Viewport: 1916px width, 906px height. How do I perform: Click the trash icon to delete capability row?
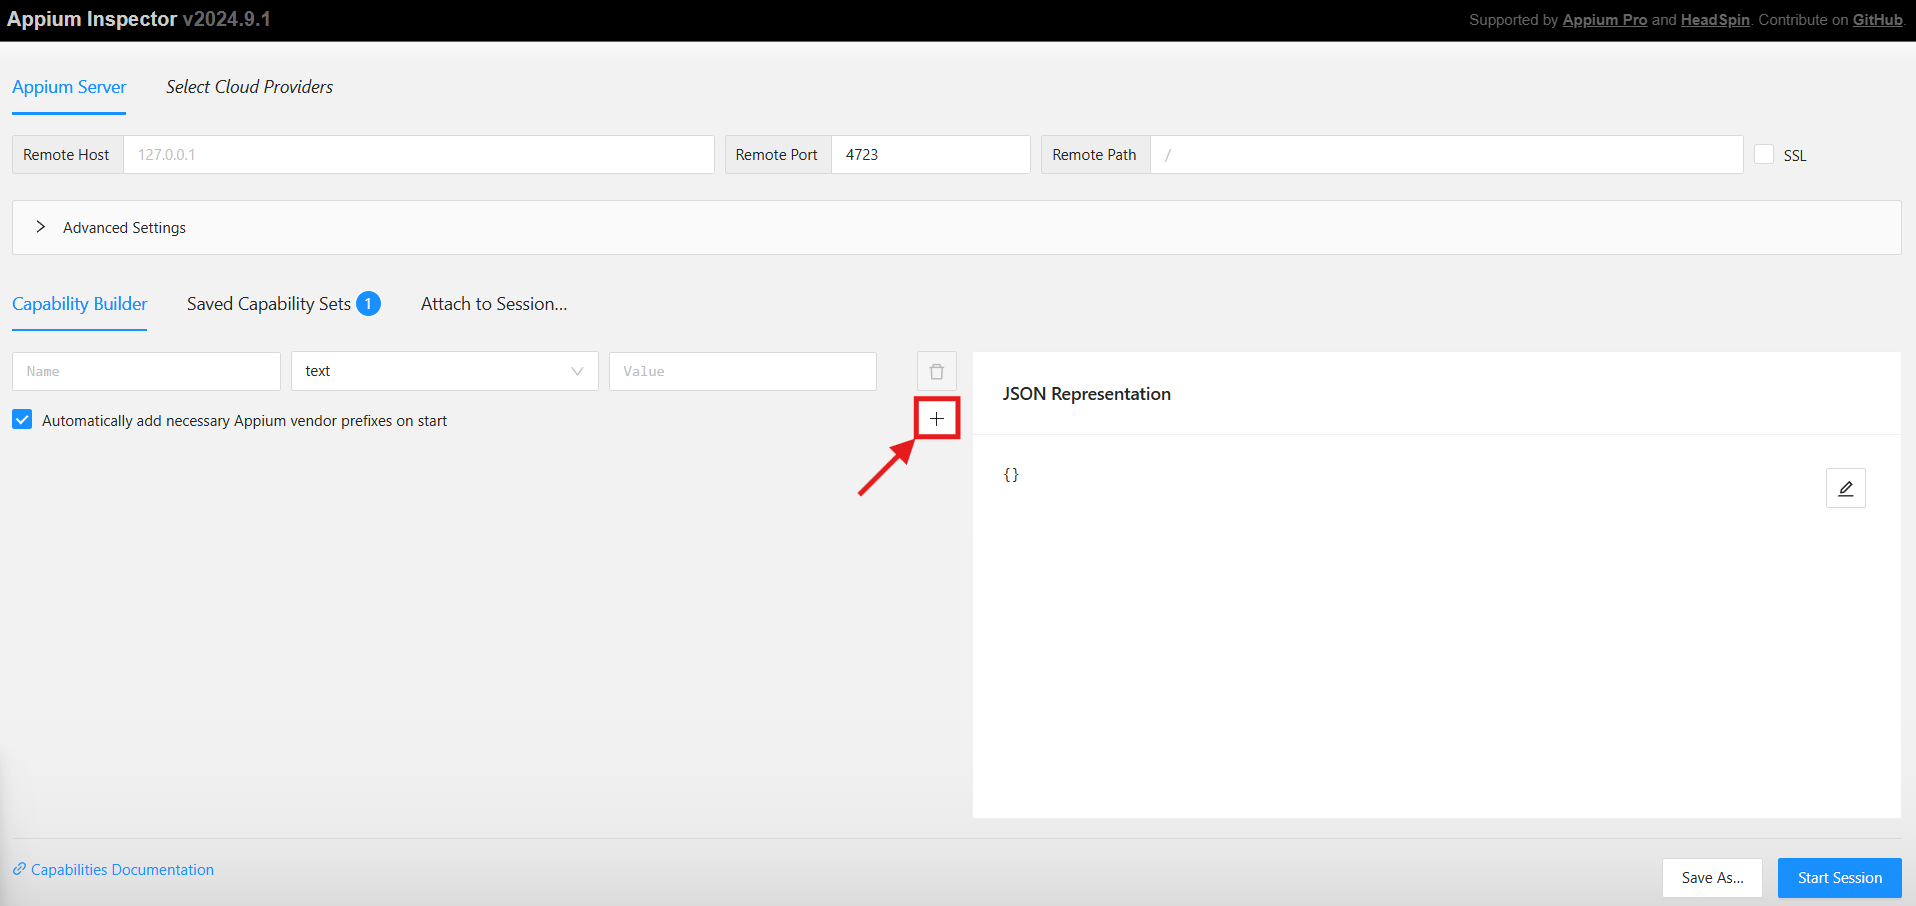click(x=937, y=371)
